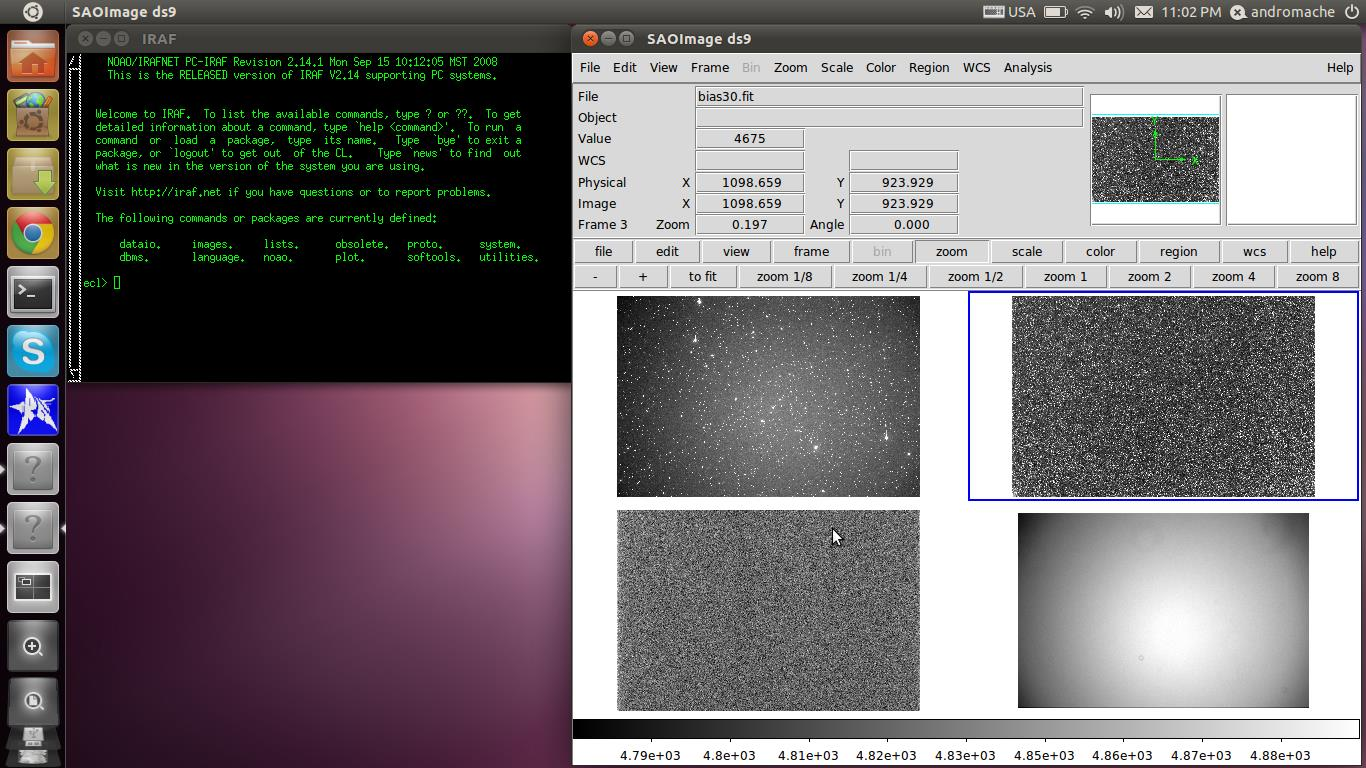Viewport: 1366px width, 768px height.
Task: Open the WCS menu in ds9
Action: [976, 67]
